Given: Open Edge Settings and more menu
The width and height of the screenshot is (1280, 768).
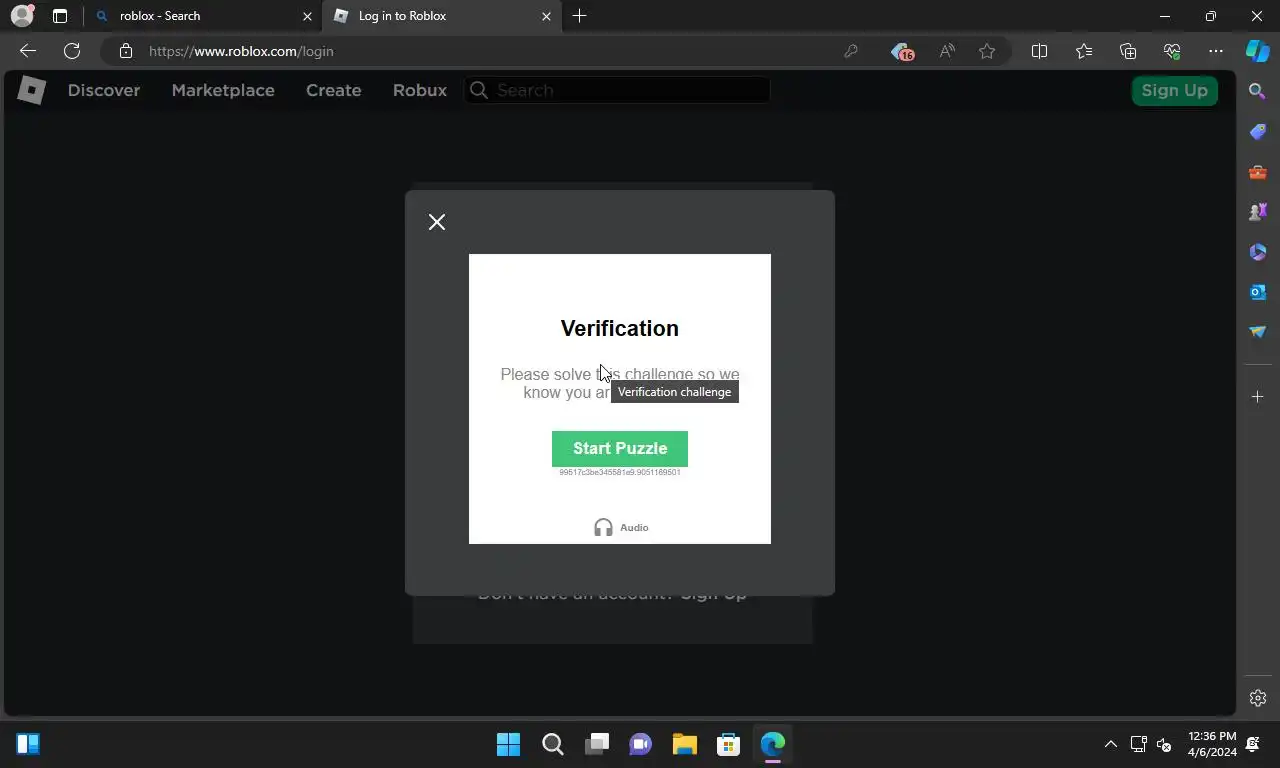Looking at the screenshot, I should click(x=1216, y=51).
